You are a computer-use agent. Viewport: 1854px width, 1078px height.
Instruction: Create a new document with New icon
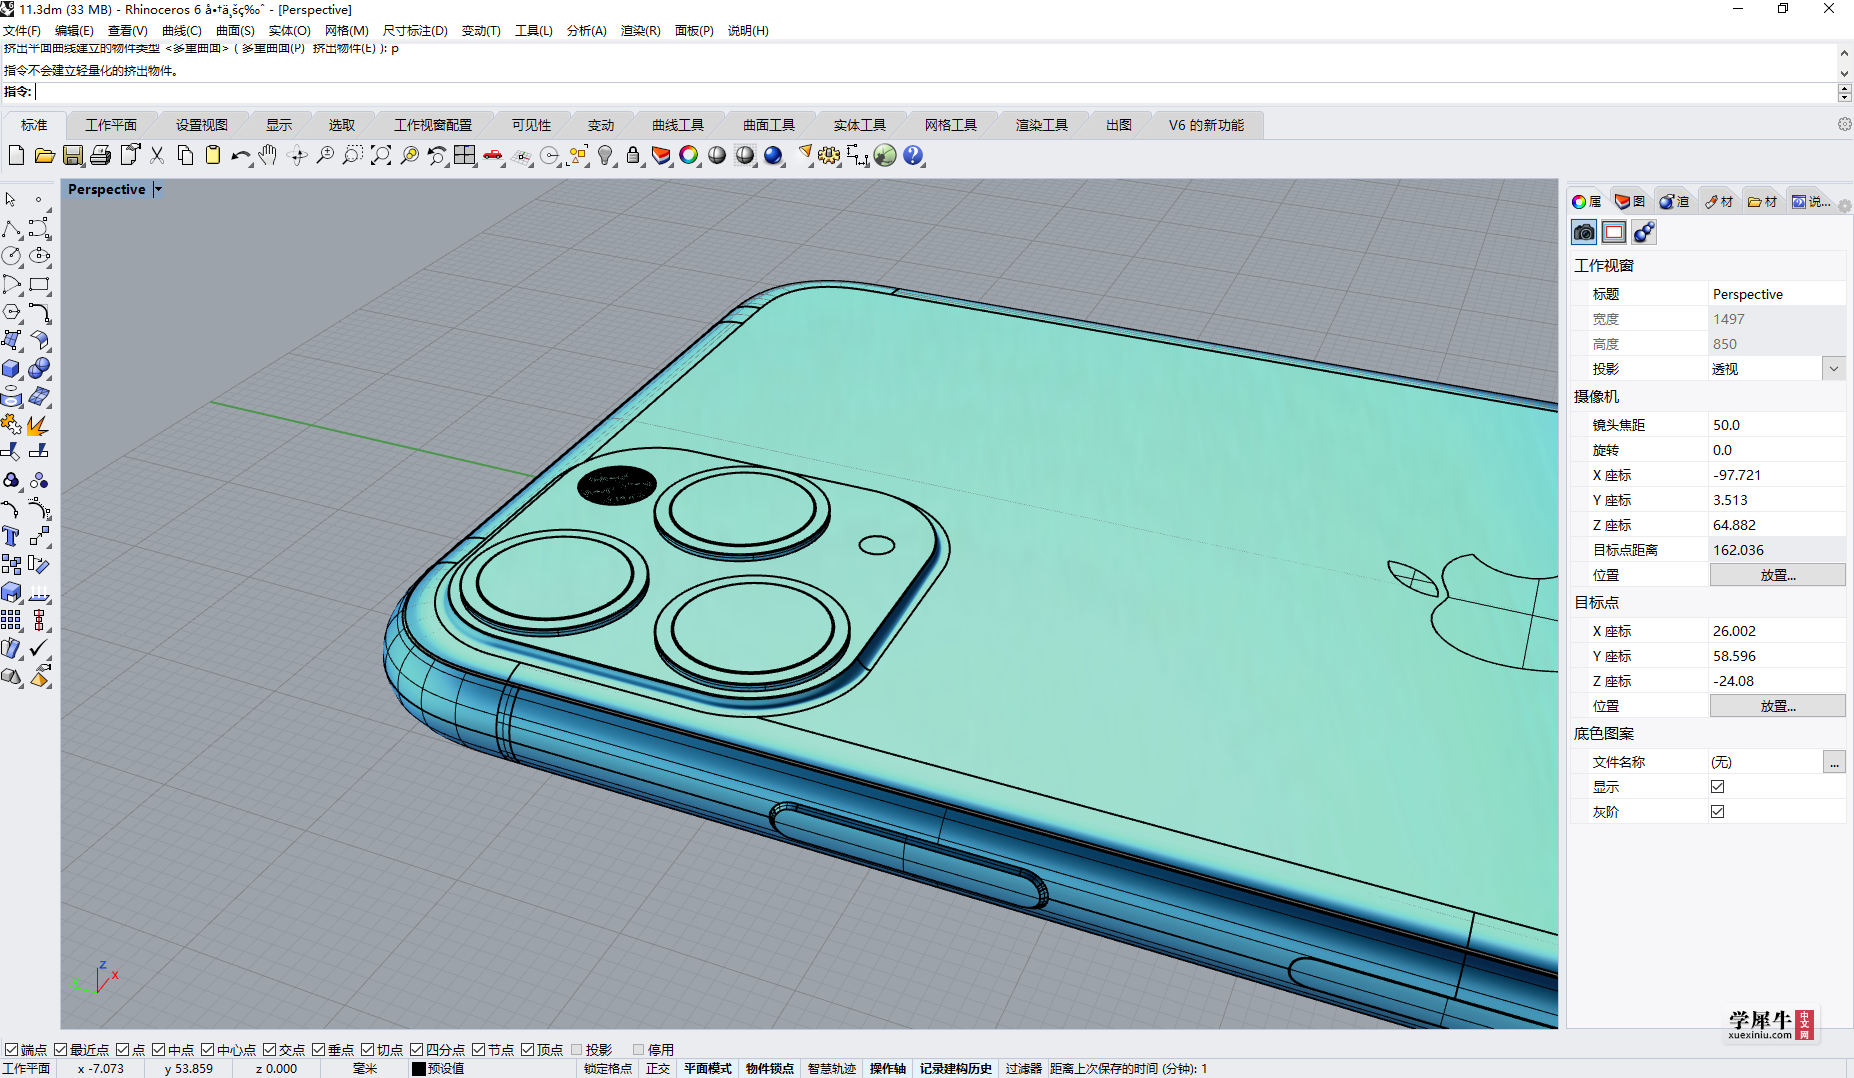click(x=16, y=155)
